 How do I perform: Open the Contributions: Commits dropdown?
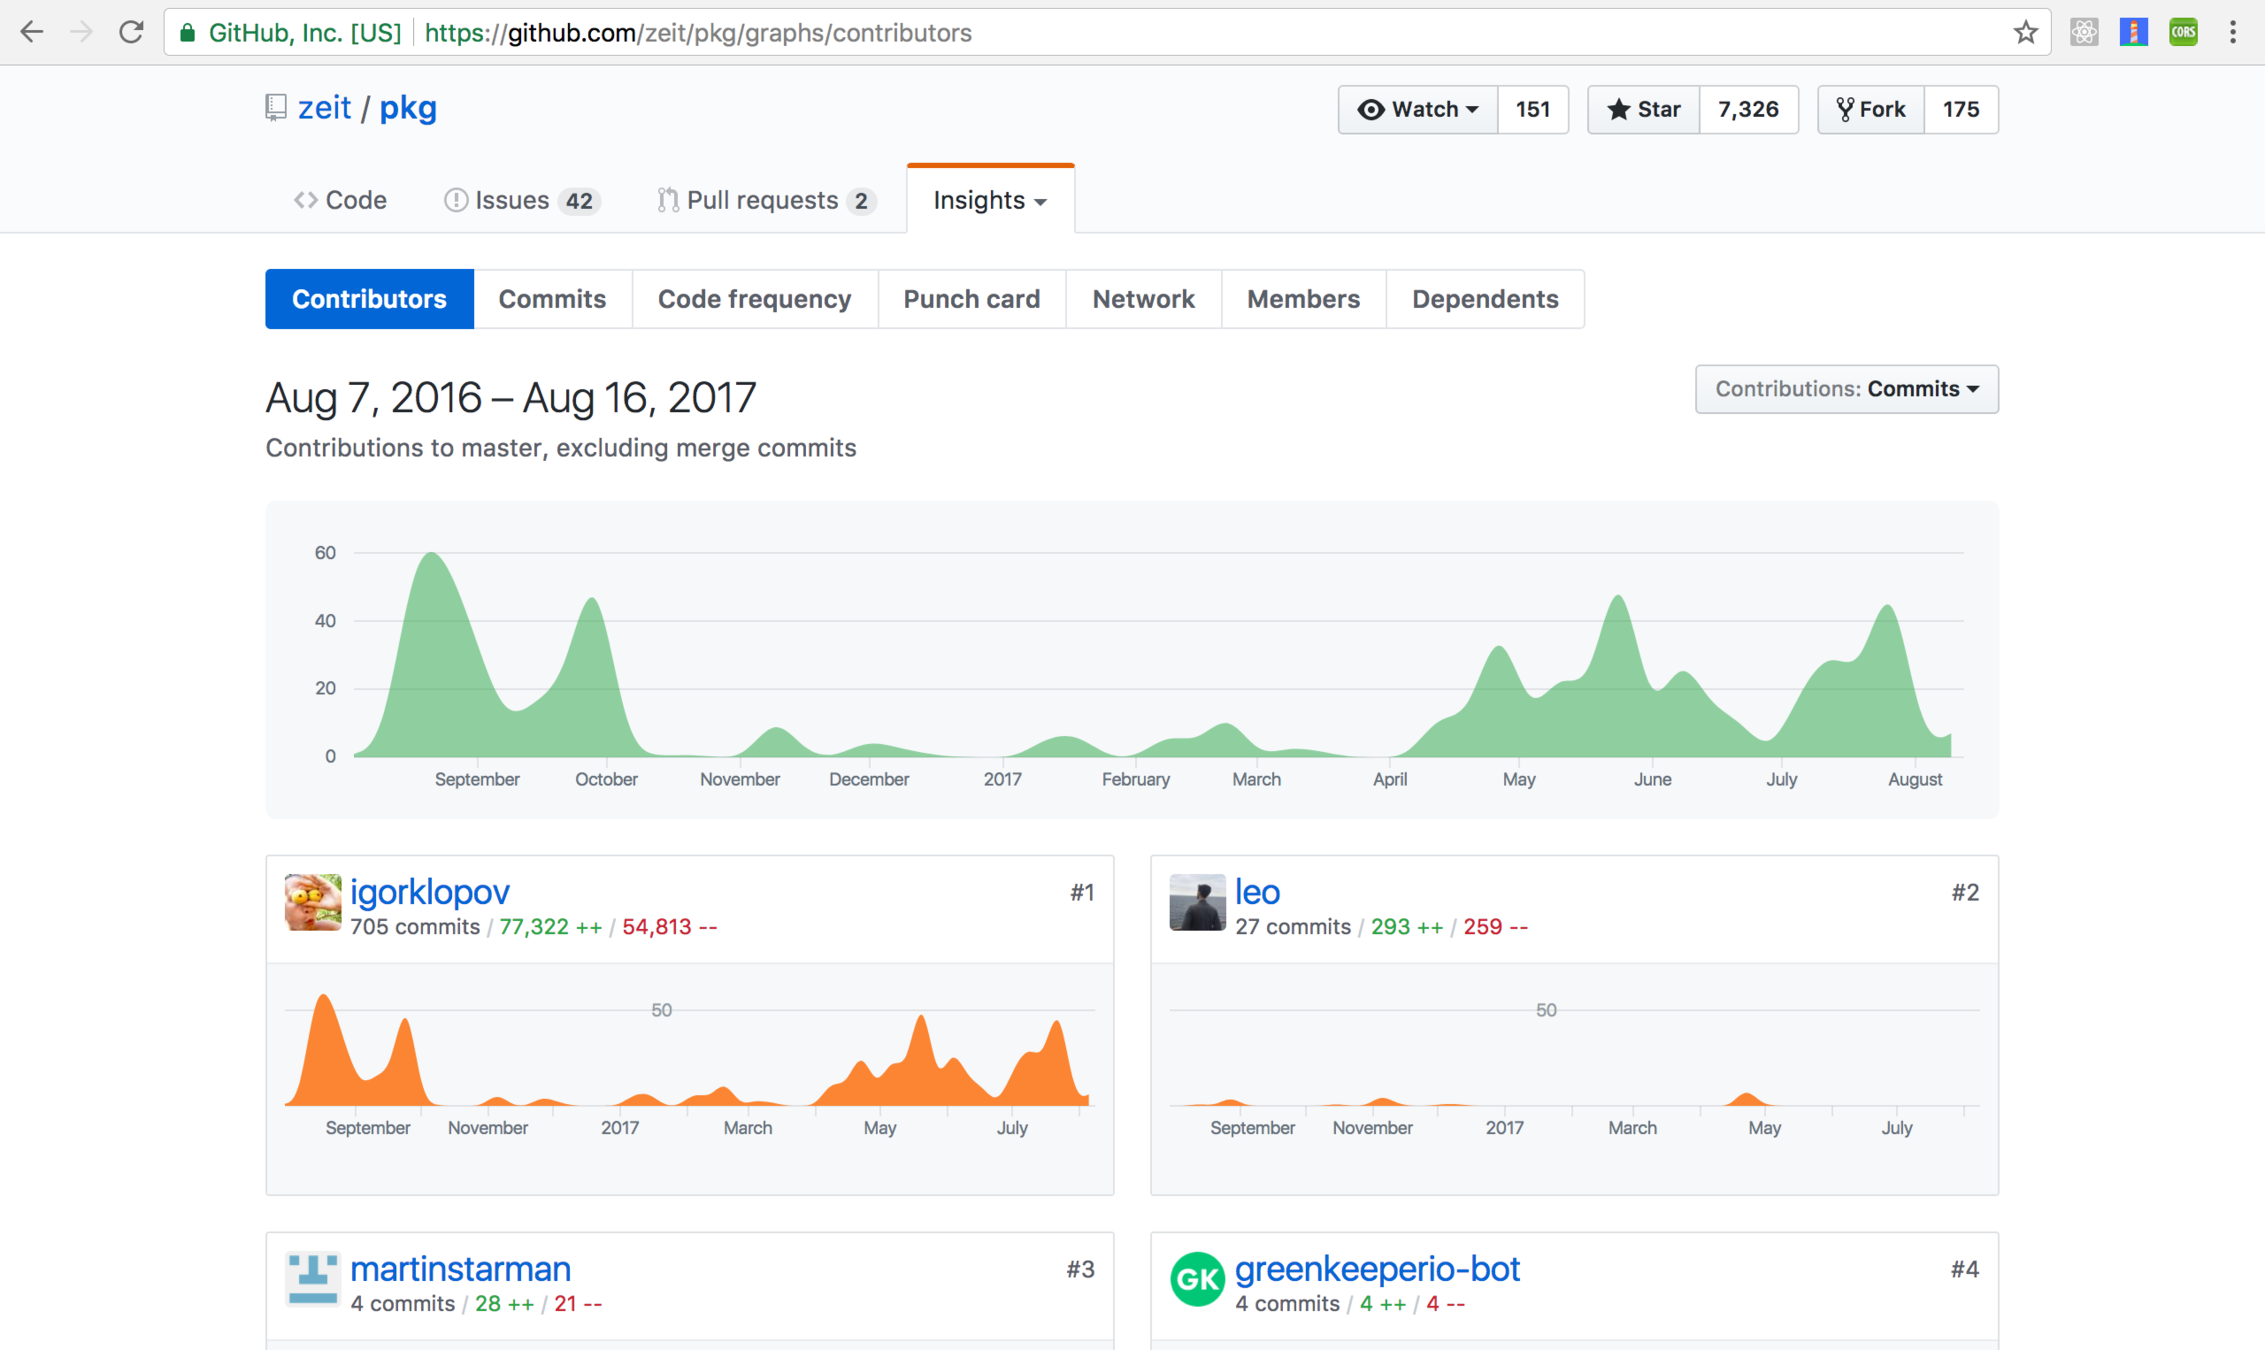(x=1846, y=389)
